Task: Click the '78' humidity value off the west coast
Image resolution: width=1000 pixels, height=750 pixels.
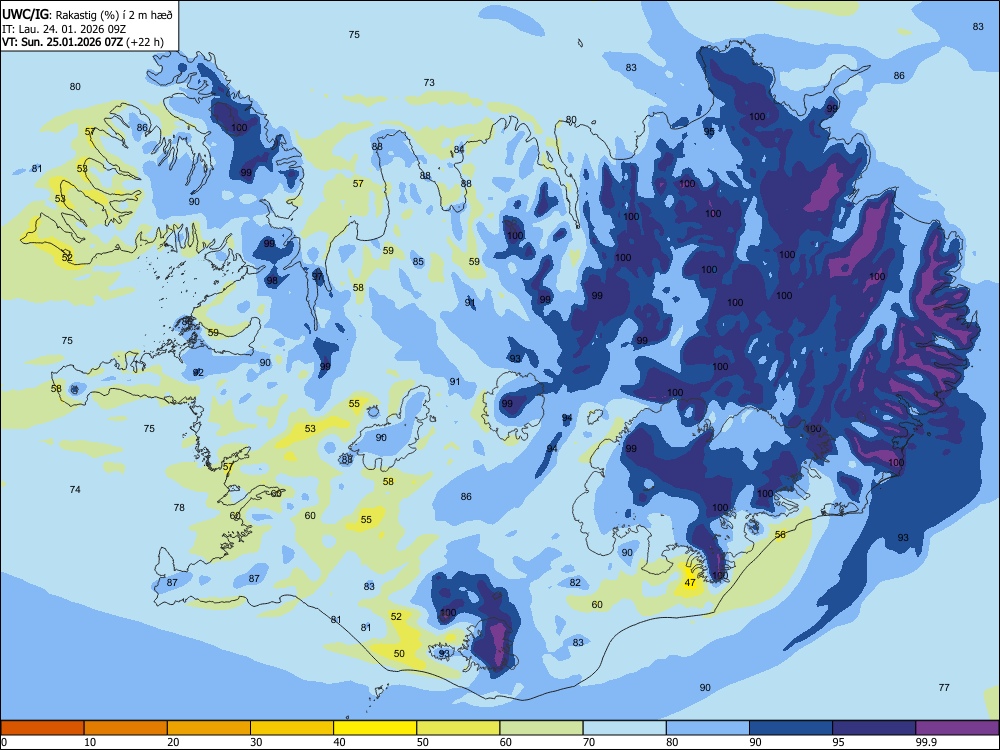Action: pos(179,508)
